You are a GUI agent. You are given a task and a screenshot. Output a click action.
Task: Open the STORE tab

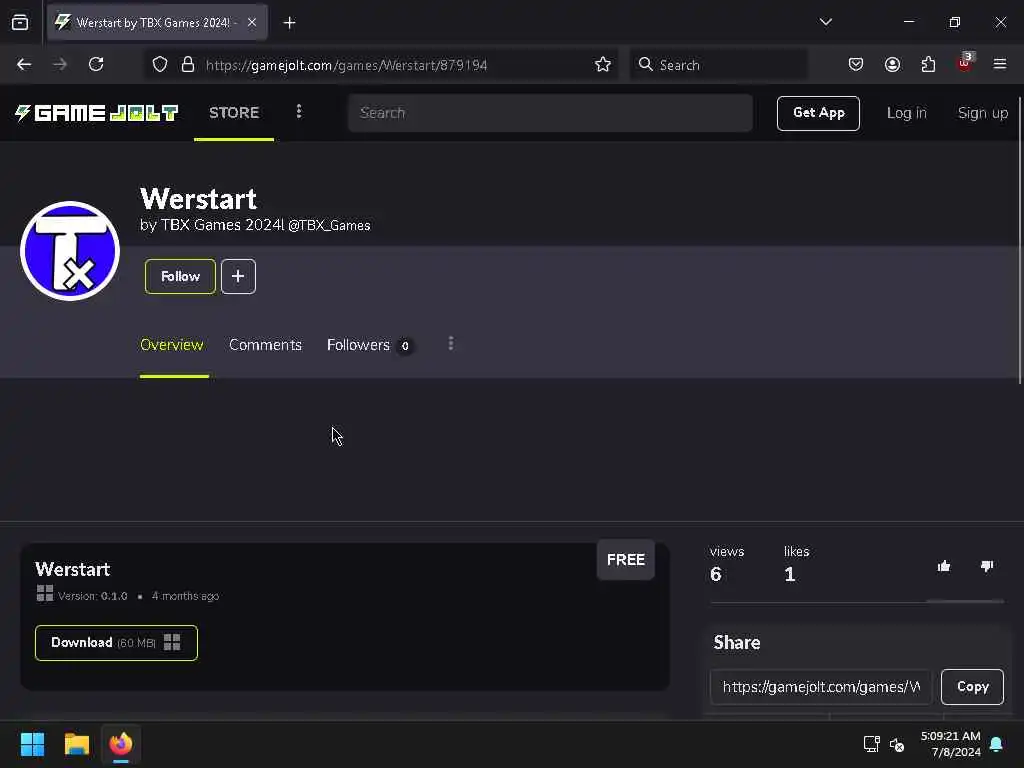click(234, 113)
